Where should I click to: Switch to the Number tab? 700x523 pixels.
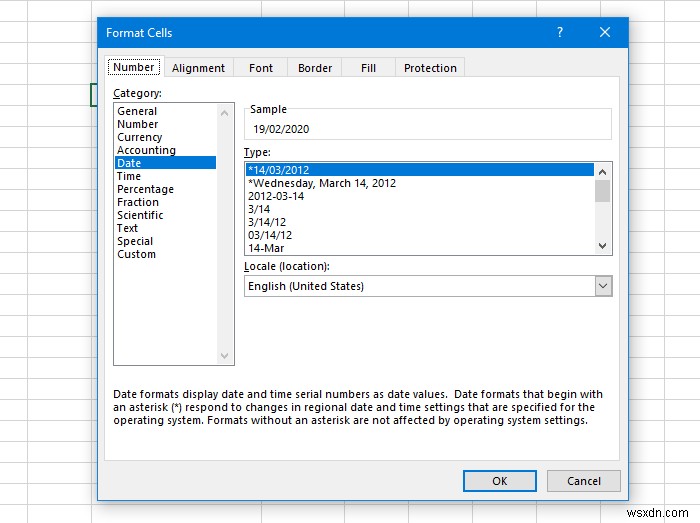click(134, 67)
